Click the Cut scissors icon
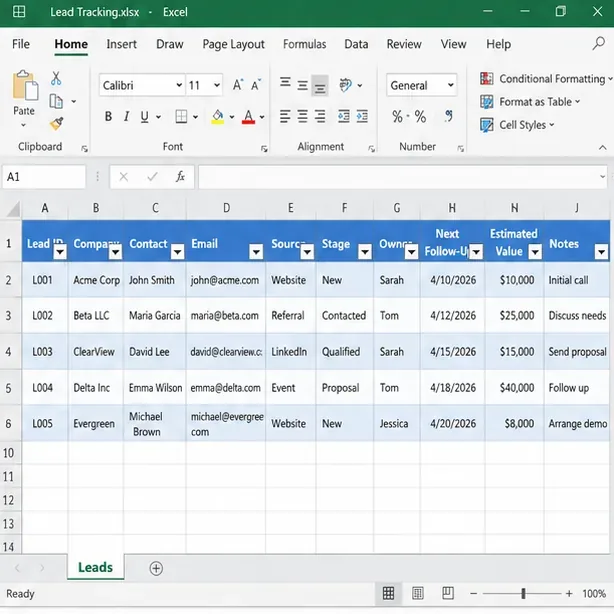Screen dimensions: 614x614 (56, 78)
